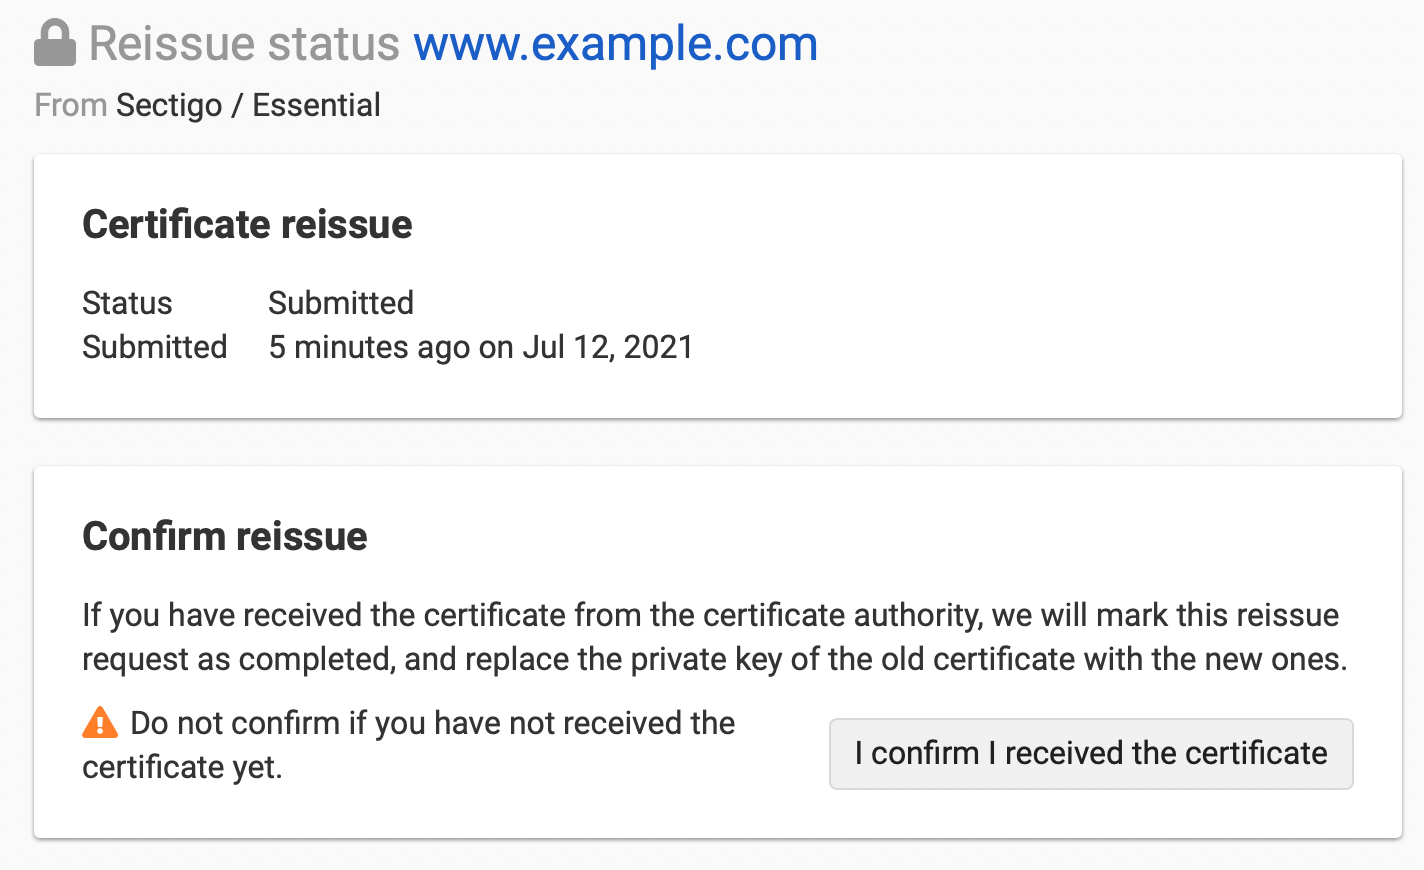Click the 'From' label above the cards
Image resolution: width=1424 pixels, height=870 pixels.
[x=70, y=104]
